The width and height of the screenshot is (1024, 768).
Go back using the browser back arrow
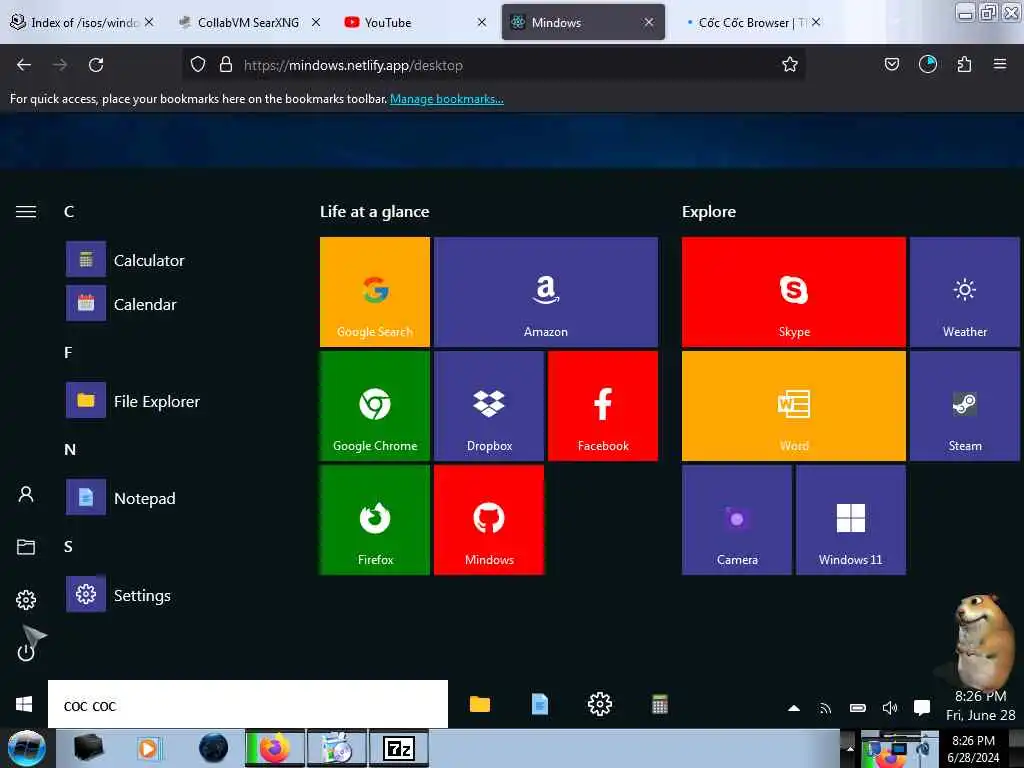(24, 65)
